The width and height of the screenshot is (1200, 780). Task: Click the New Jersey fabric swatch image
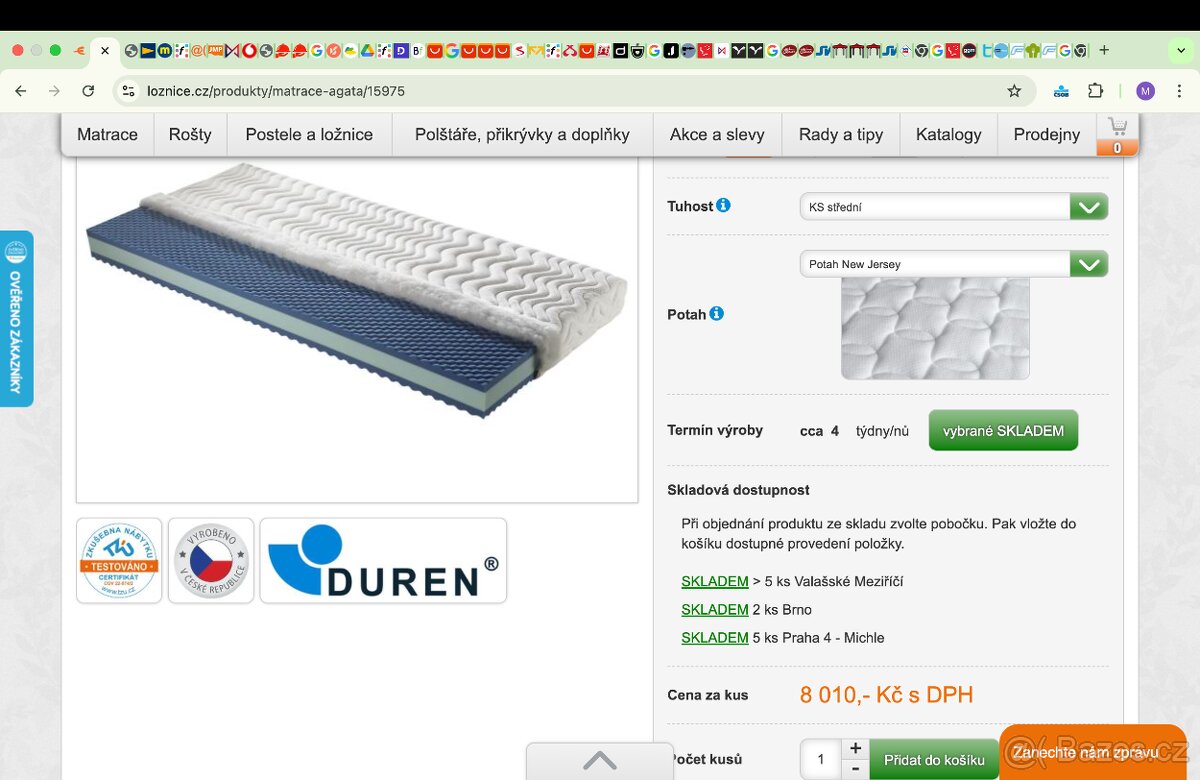(x=935, y=328)
